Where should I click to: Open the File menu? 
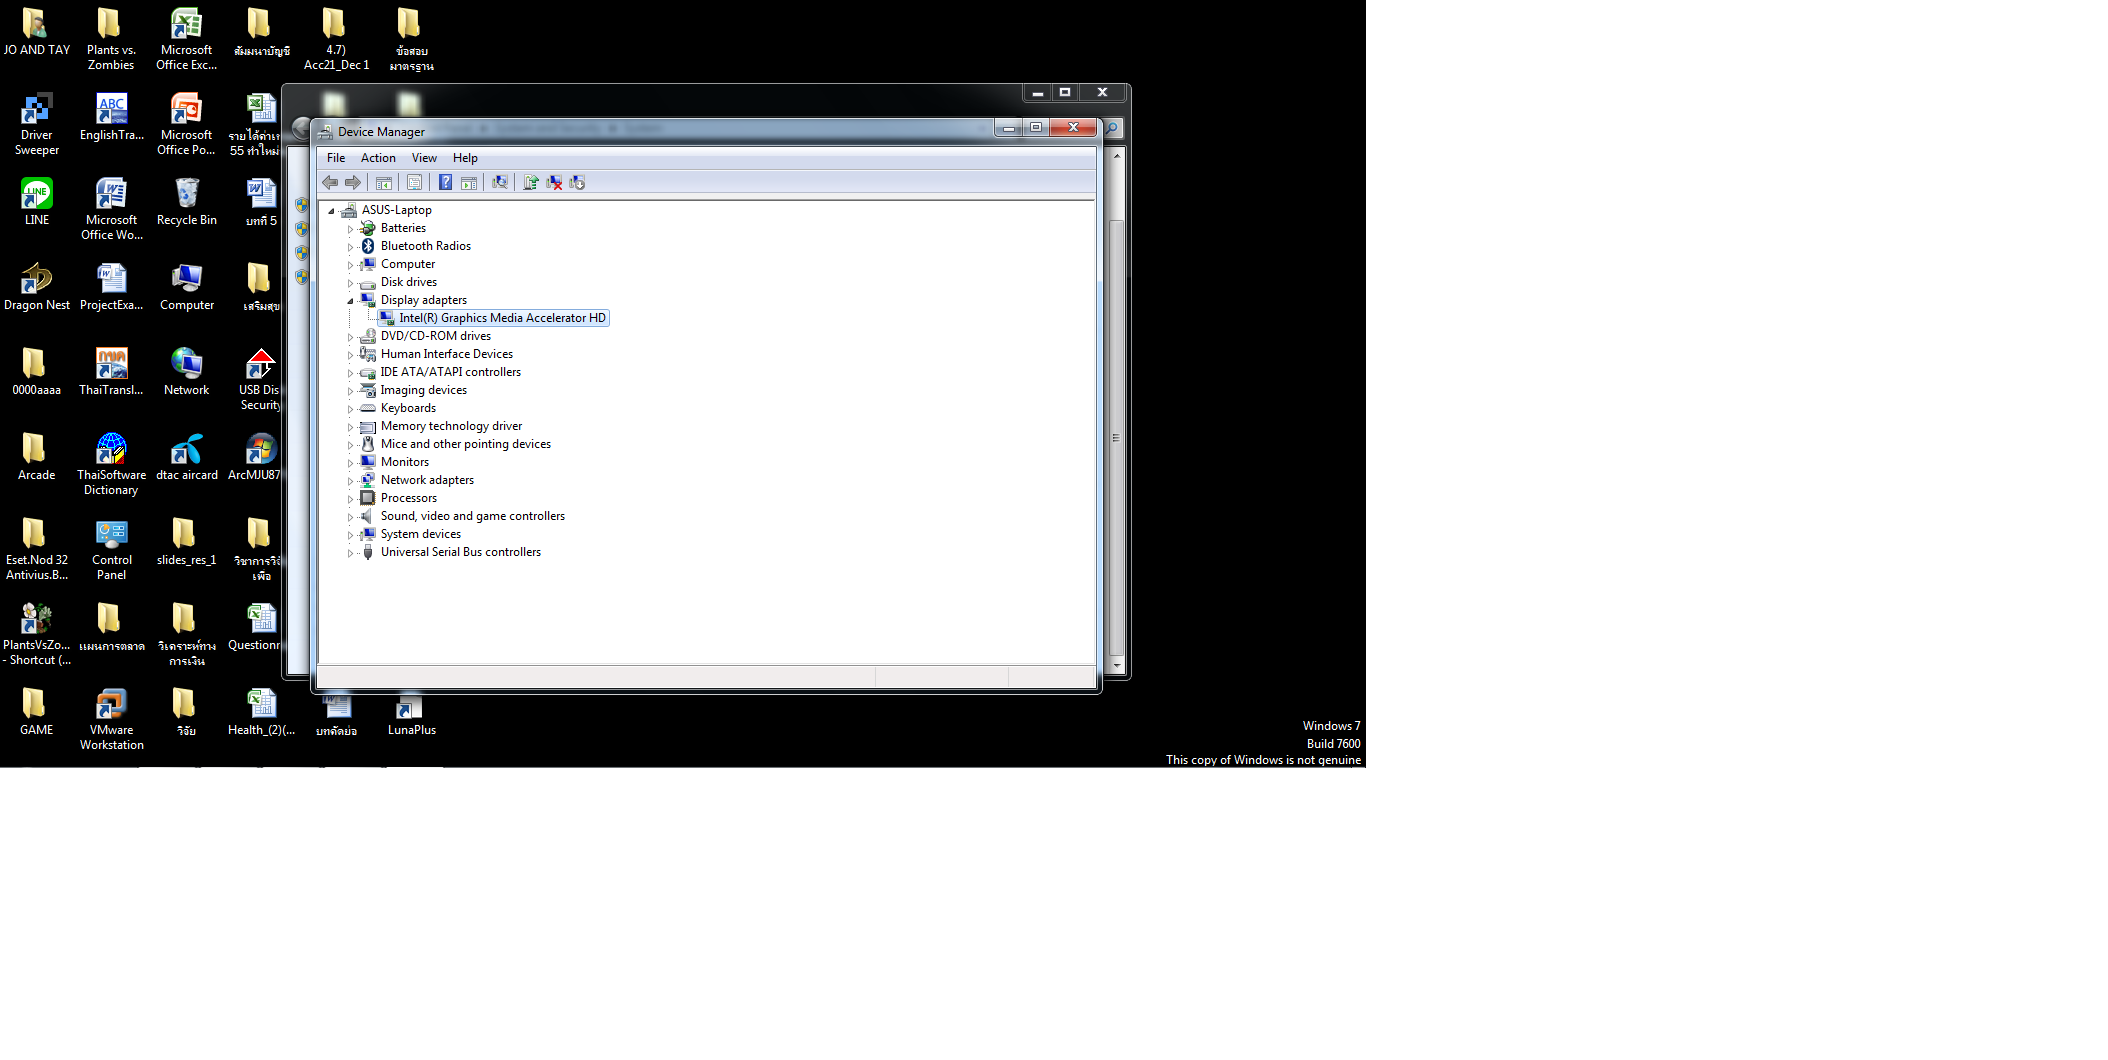336,158
